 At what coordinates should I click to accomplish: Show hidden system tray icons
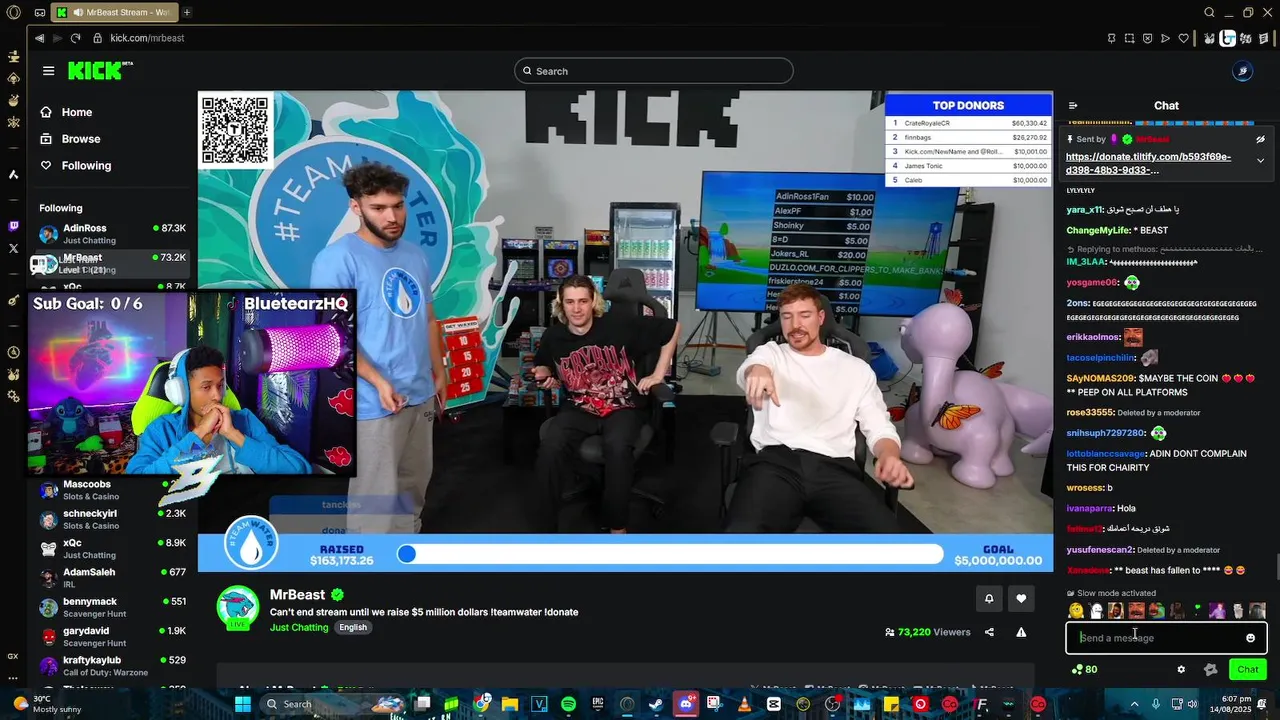[1135, 704]
